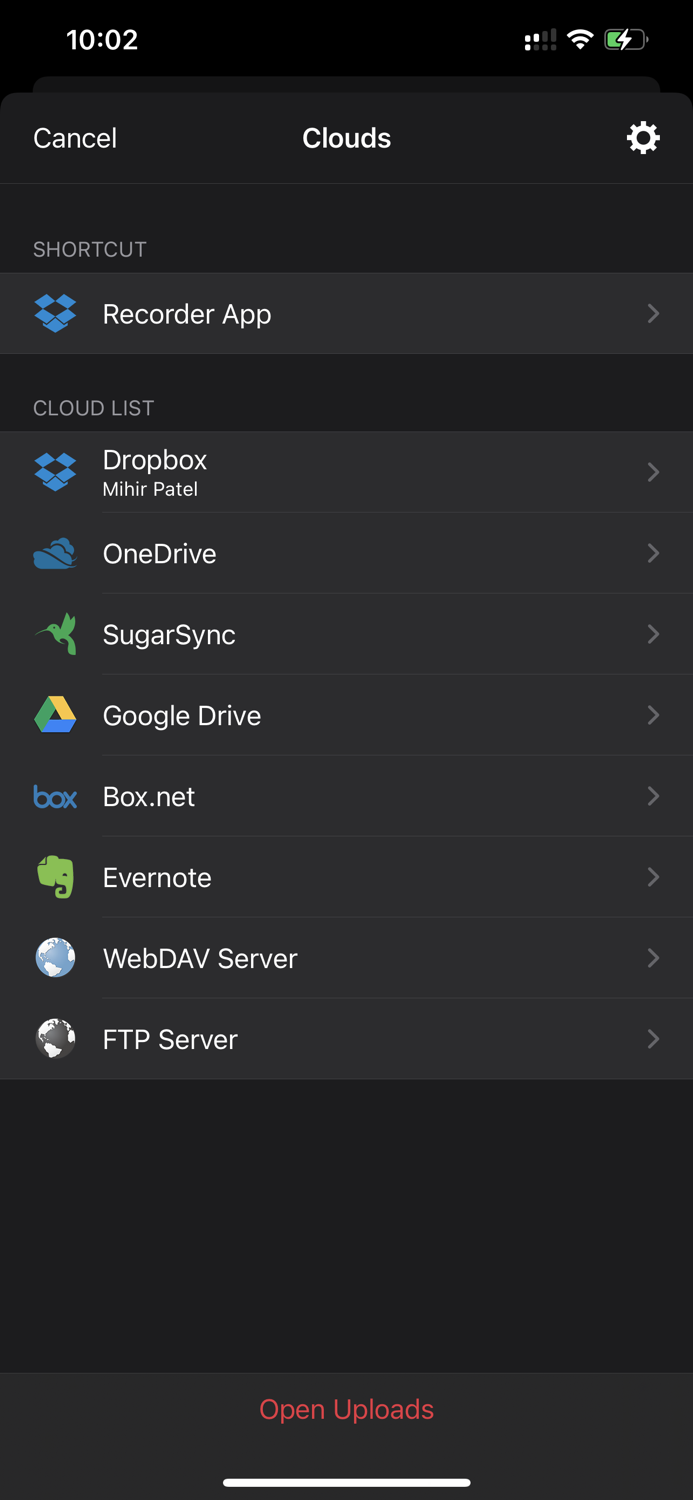Open the OneDrive chevron arrow
The image size is (693, 1500).
(653, 553)
